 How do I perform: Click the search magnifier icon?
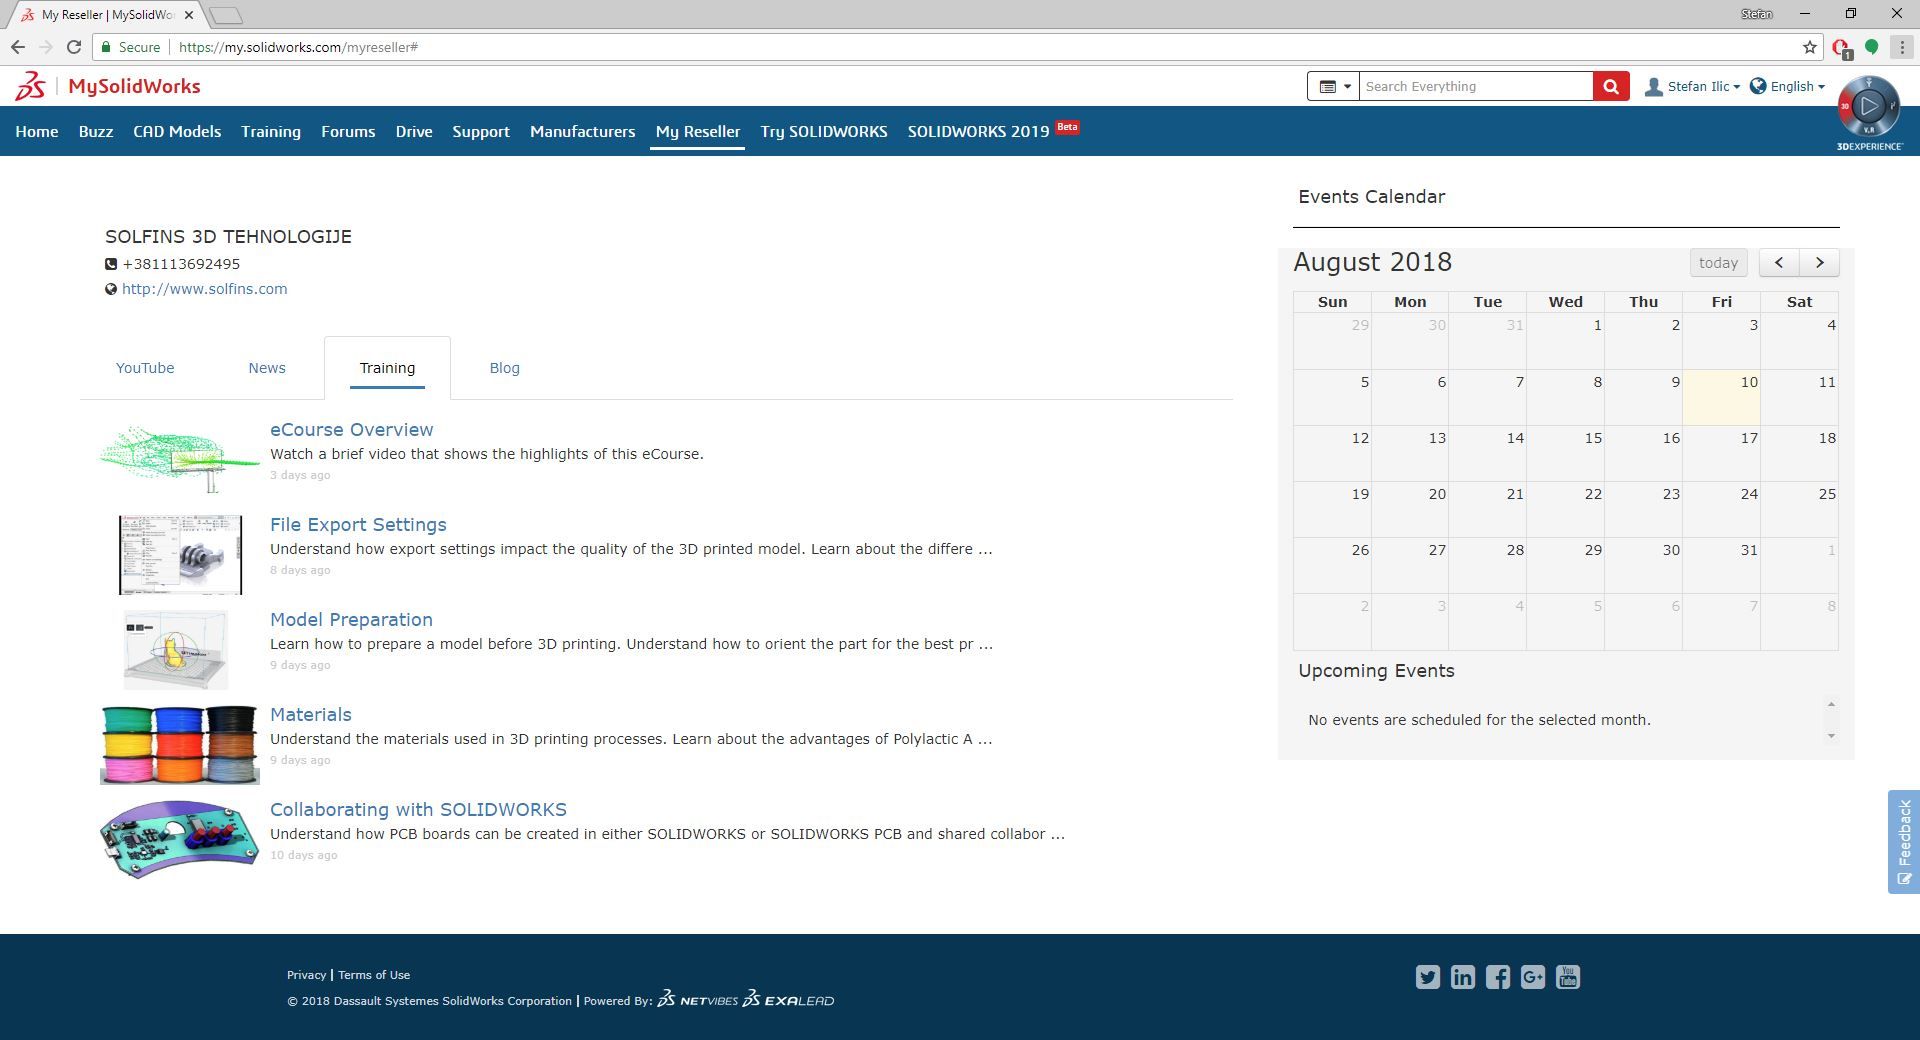[x=1610, y=86]
